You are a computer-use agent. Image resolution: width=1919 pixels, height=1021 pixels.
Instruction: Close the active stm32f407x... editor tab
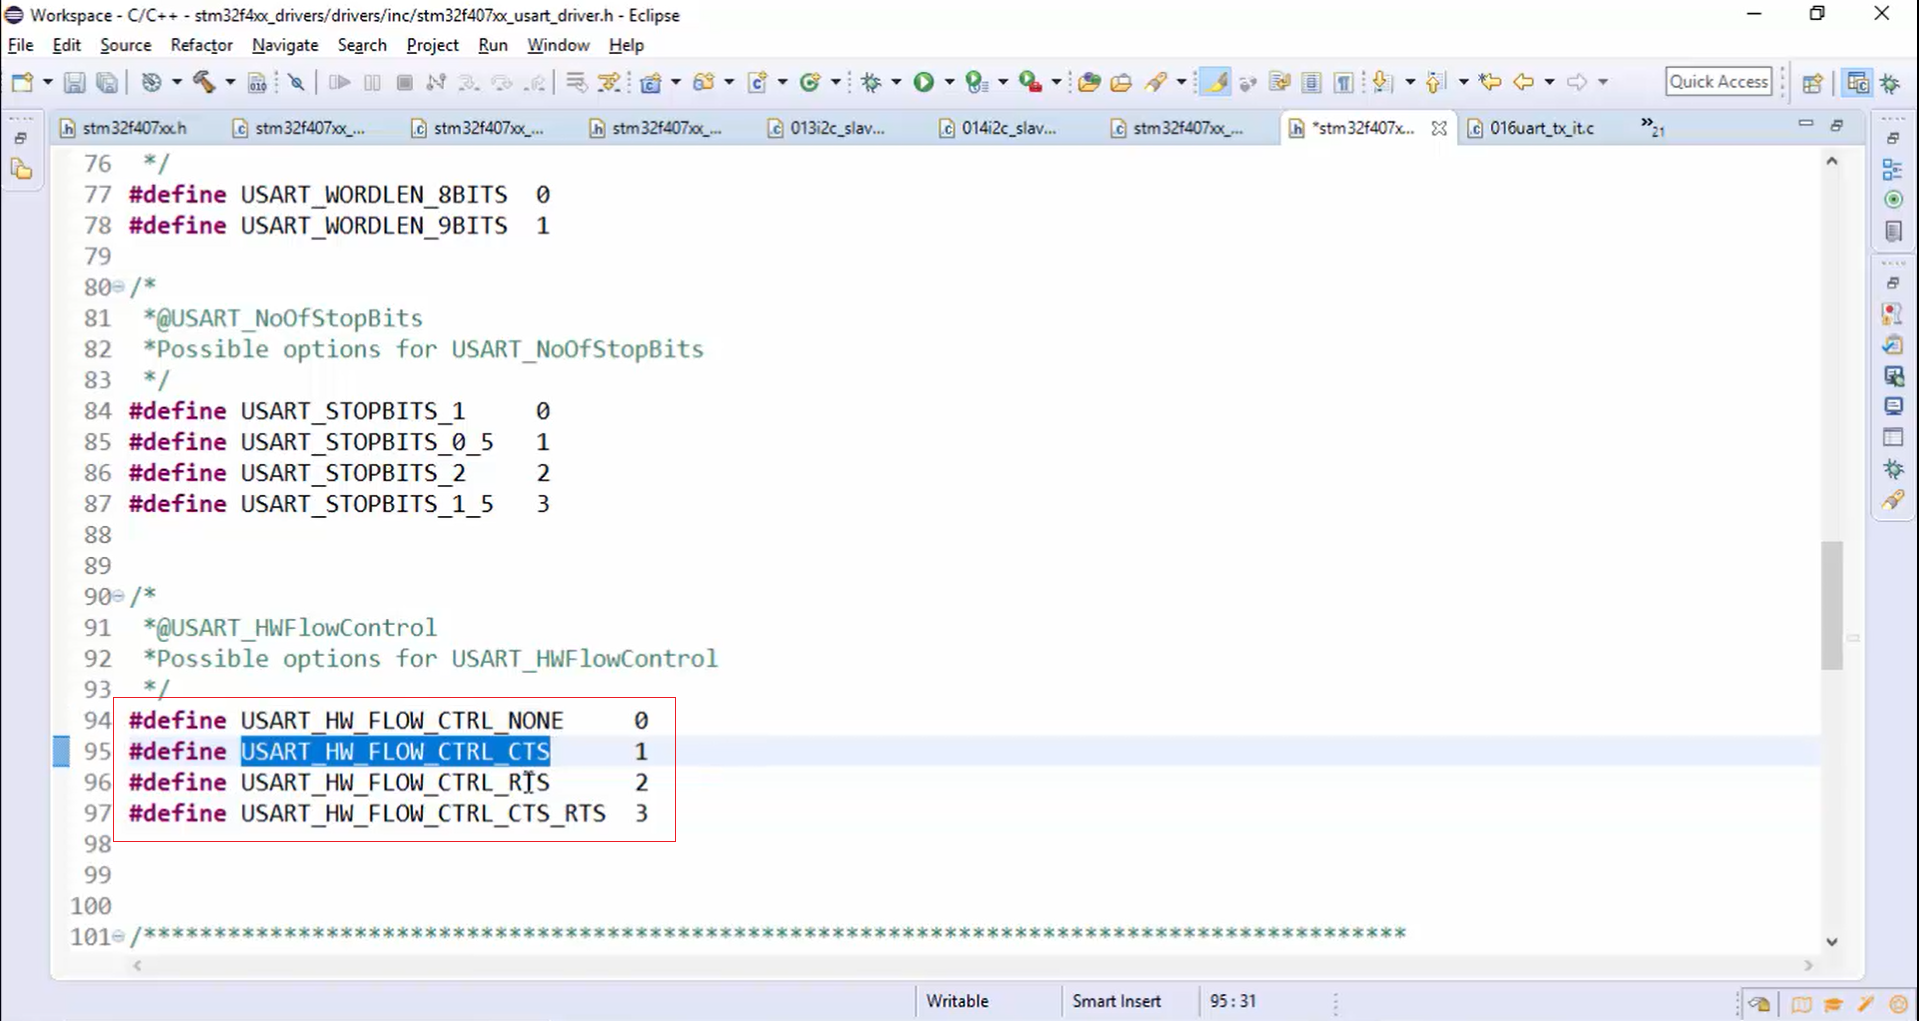(x=1438, y=128)
